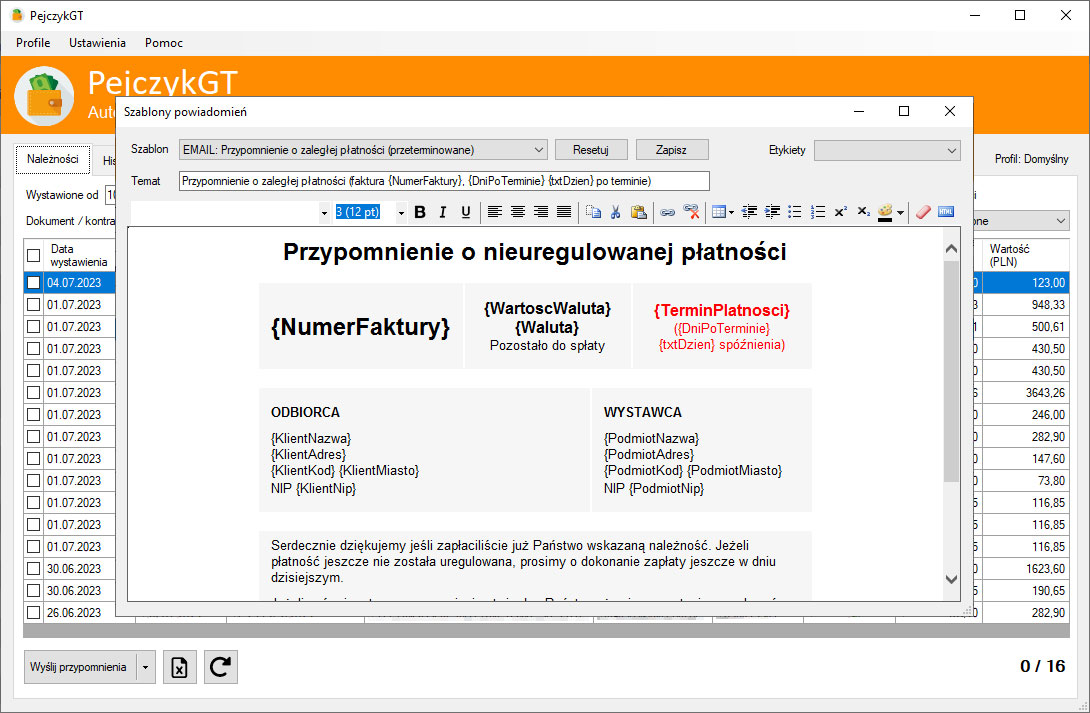
Task: Open the Etykiety labels dropdown
Action: (887, 150)
